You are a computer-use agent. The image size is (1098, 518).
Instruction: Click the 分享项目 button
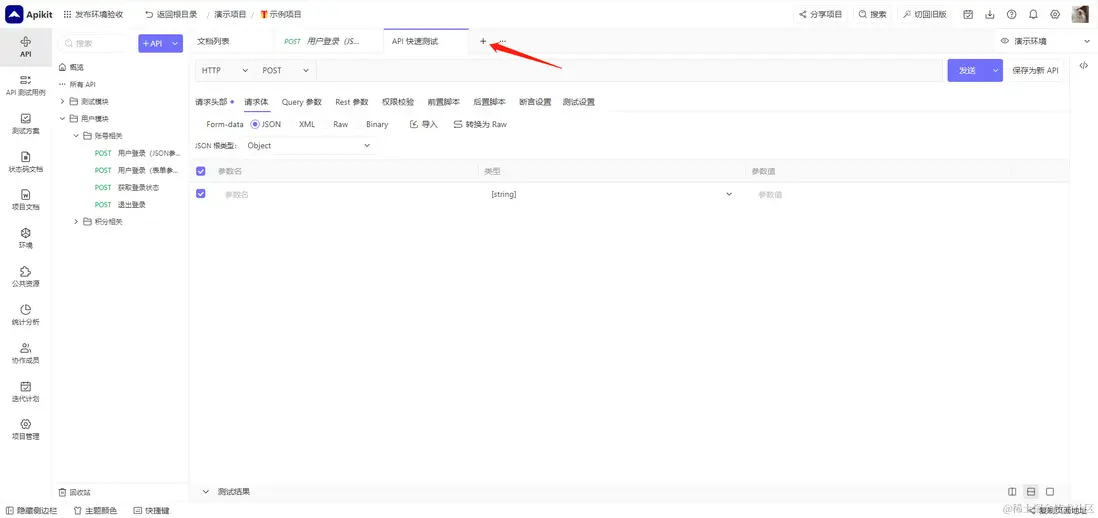pyautogui.click(x=821, y=14)
